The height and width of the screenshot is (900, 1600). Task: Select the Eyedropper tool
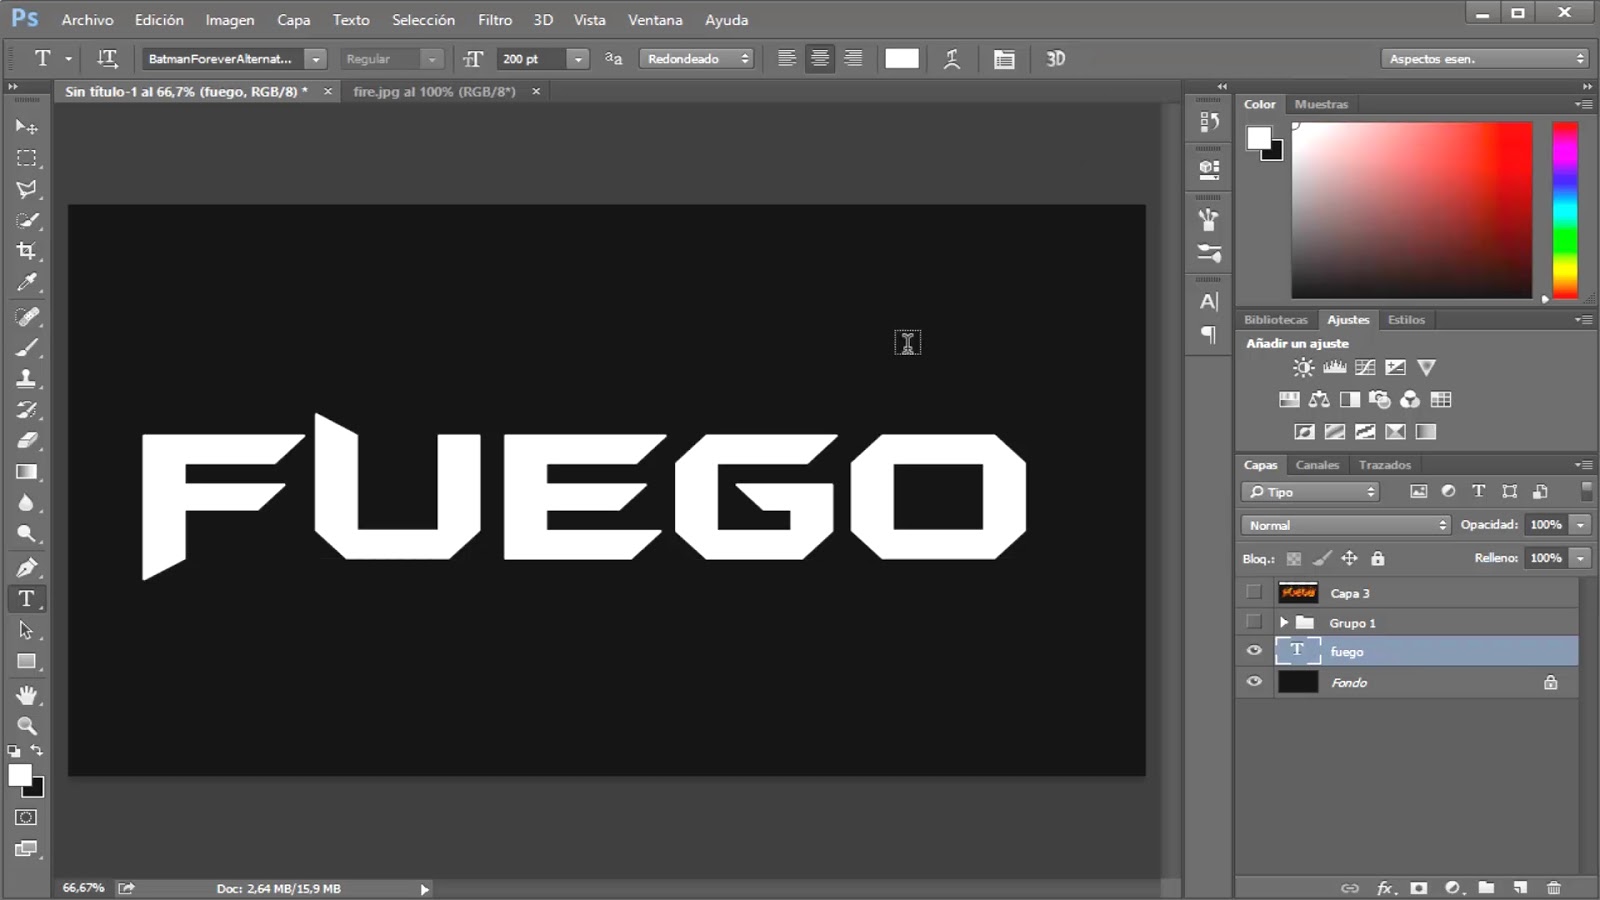(x=27, y=282)
